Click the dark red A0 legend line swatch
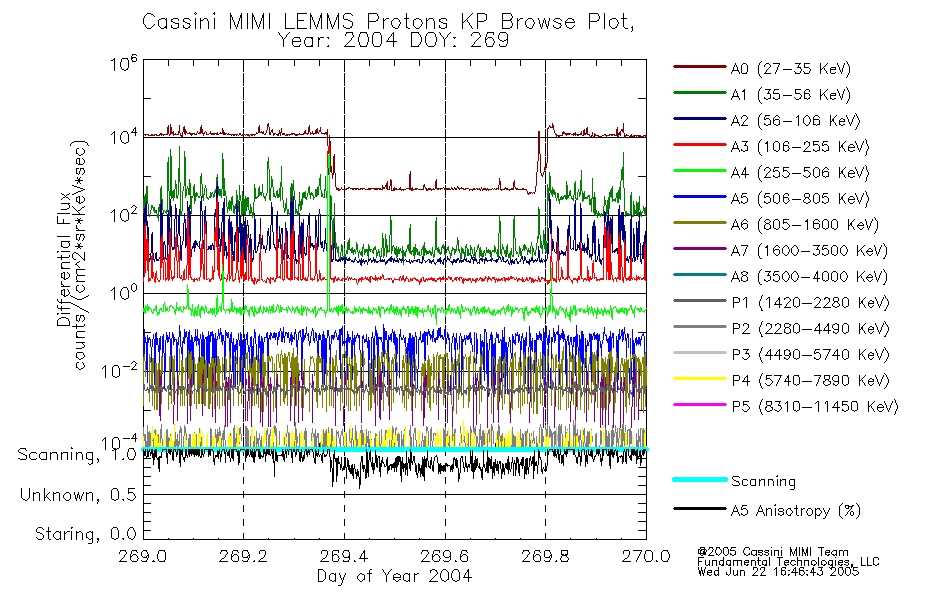Screen dimensions: 950x600 pos(700,67)
